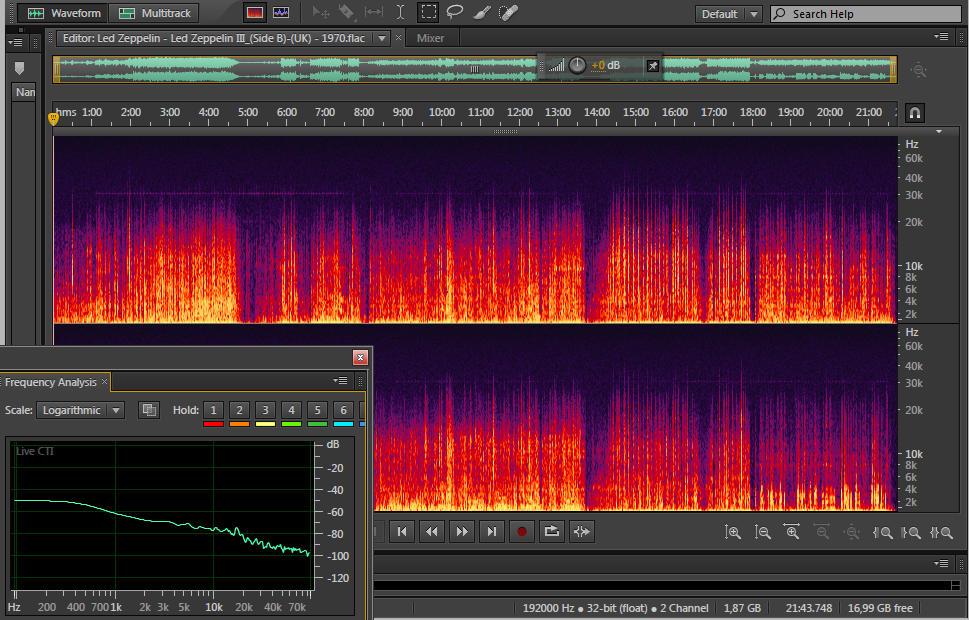Open the Default workspace dropdown
Screen dimensions: 969x620
coord(729,14)
